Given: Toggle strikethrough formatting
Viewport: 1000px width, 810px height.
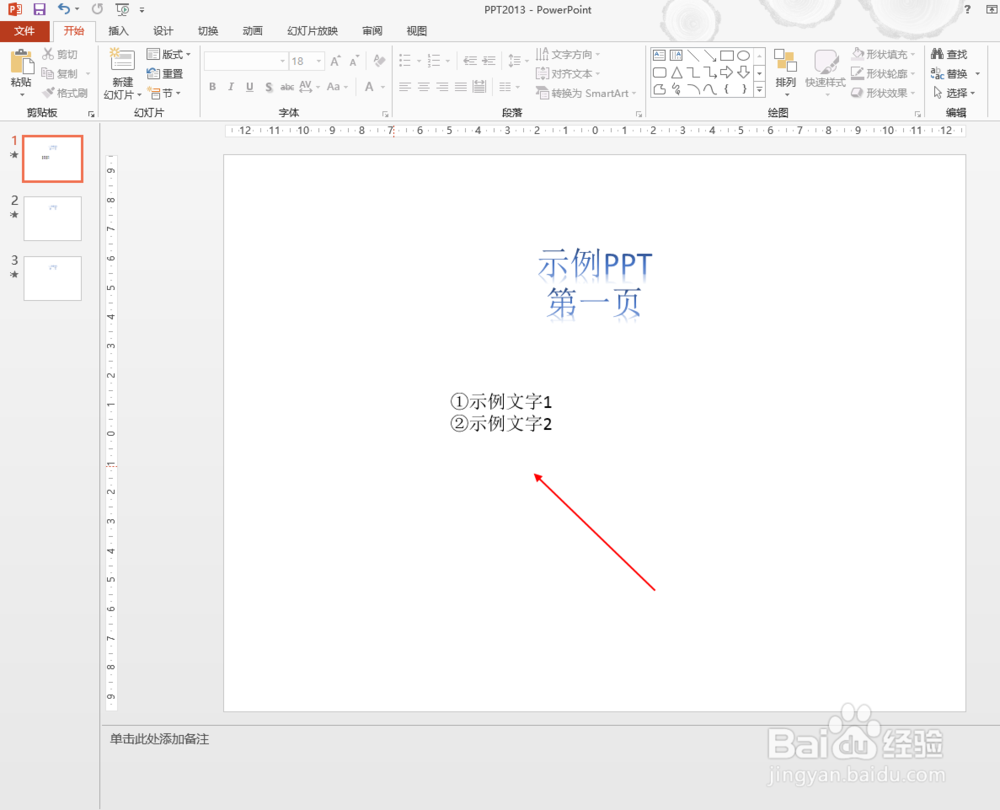Looking at the screenshot, I should (x=269, y=86).
